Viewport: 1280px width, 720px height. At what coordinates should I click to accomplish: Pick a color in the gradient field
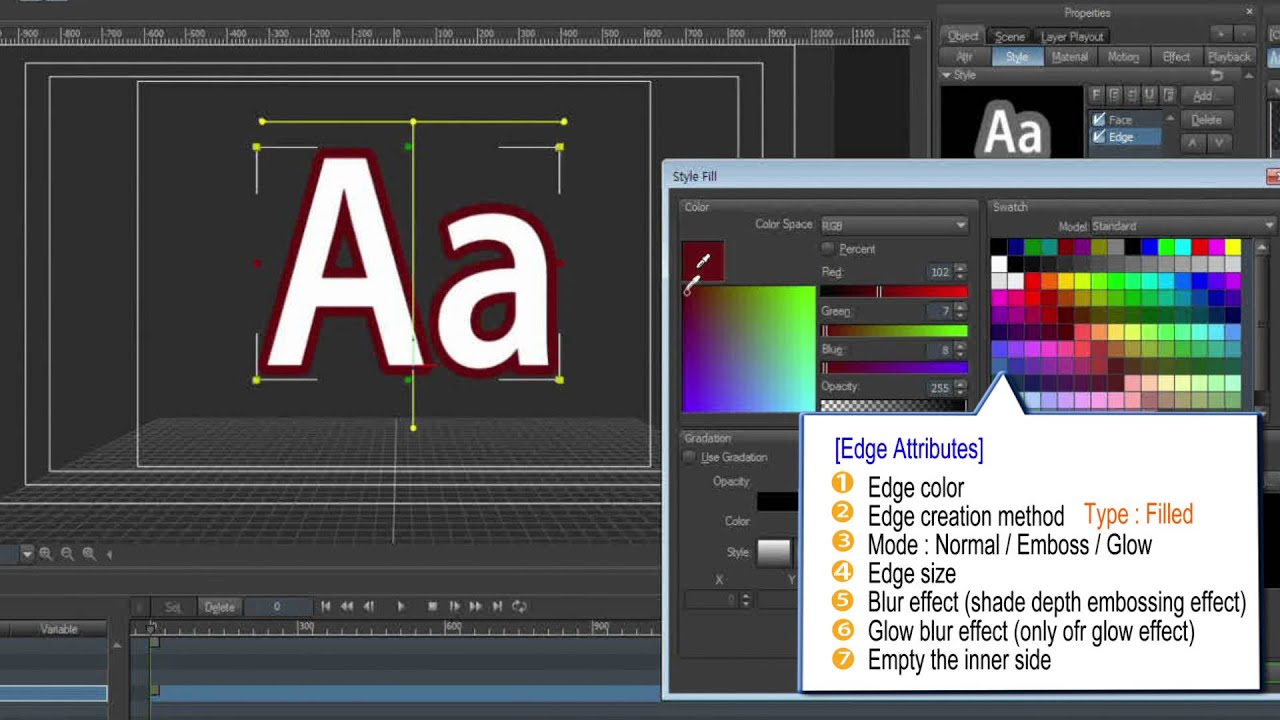point(748,348)
